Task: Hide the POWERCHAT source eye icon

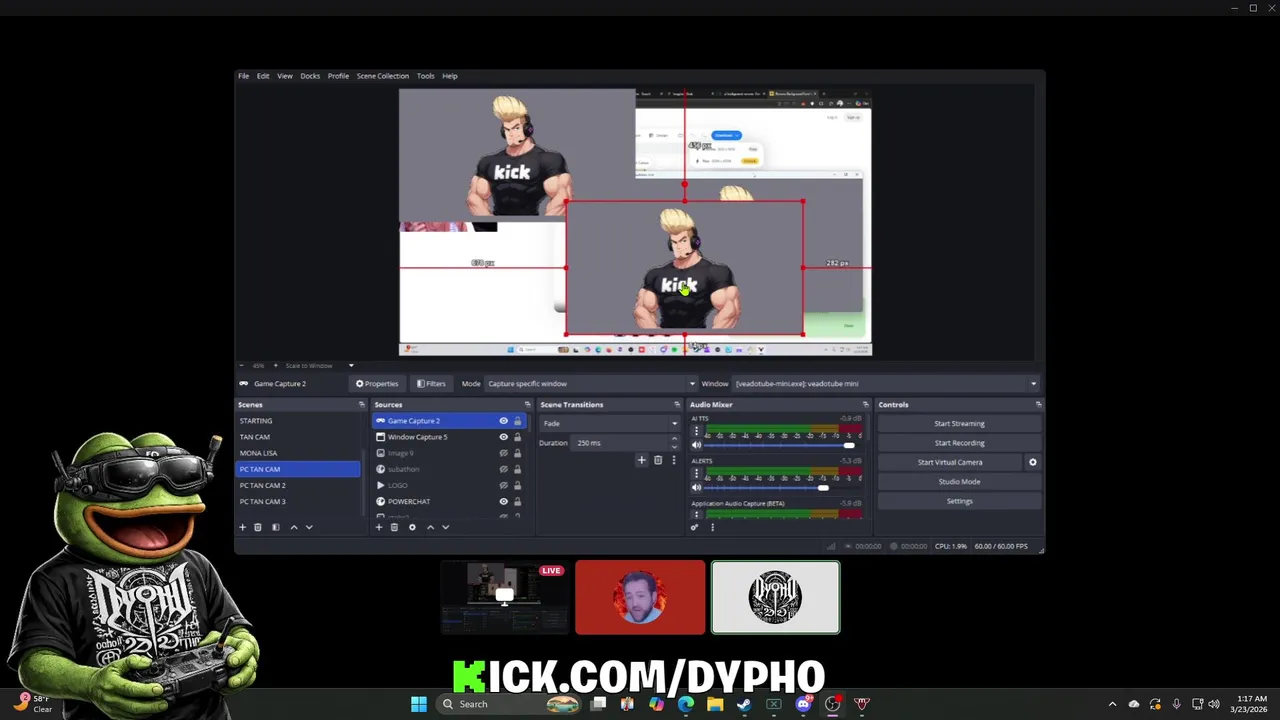Action: point(503,501)
